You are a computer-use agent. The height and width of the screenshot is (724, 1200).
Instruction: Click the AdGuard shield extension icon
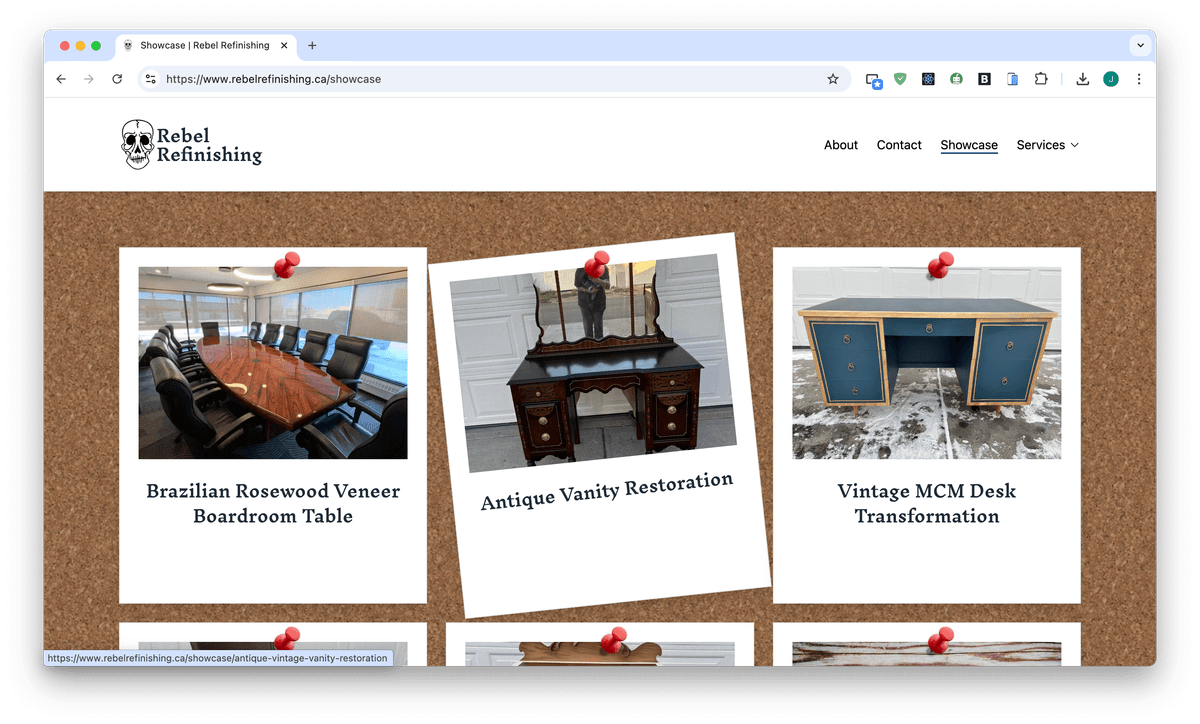tap(900, 79)
